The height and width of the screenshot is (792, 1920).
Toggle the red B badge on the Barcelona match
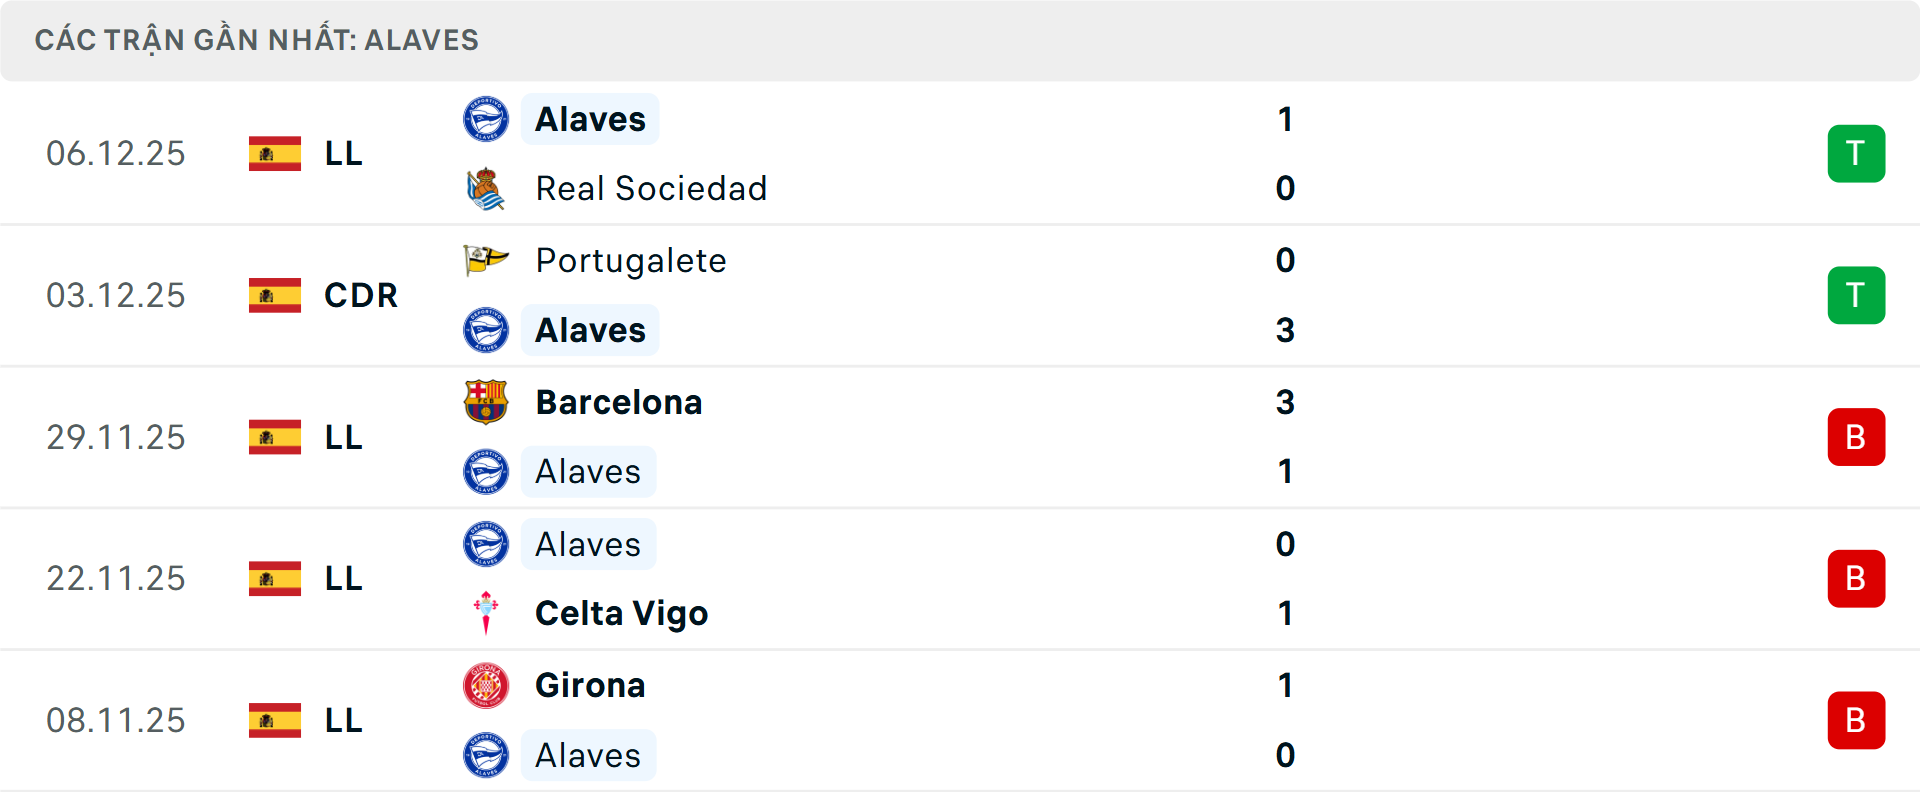click(1856, 437)
